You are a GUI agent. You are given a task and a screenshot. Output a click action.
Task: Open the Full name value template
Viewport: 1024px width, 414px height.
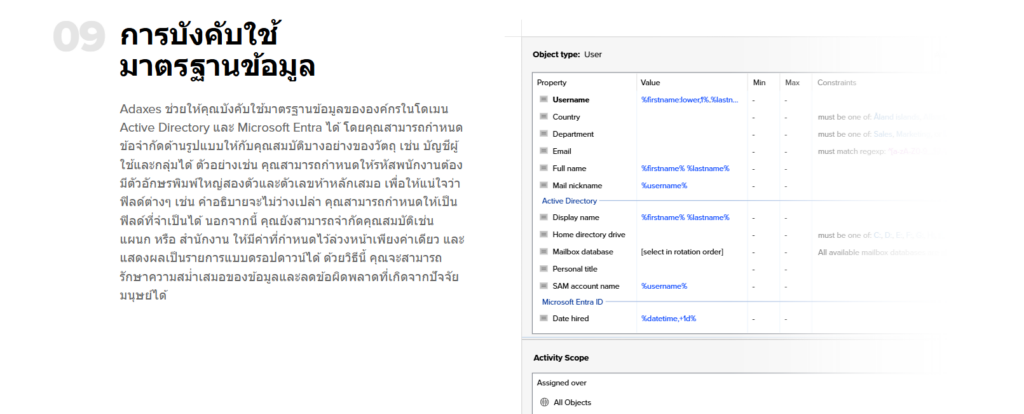[685, 168]
